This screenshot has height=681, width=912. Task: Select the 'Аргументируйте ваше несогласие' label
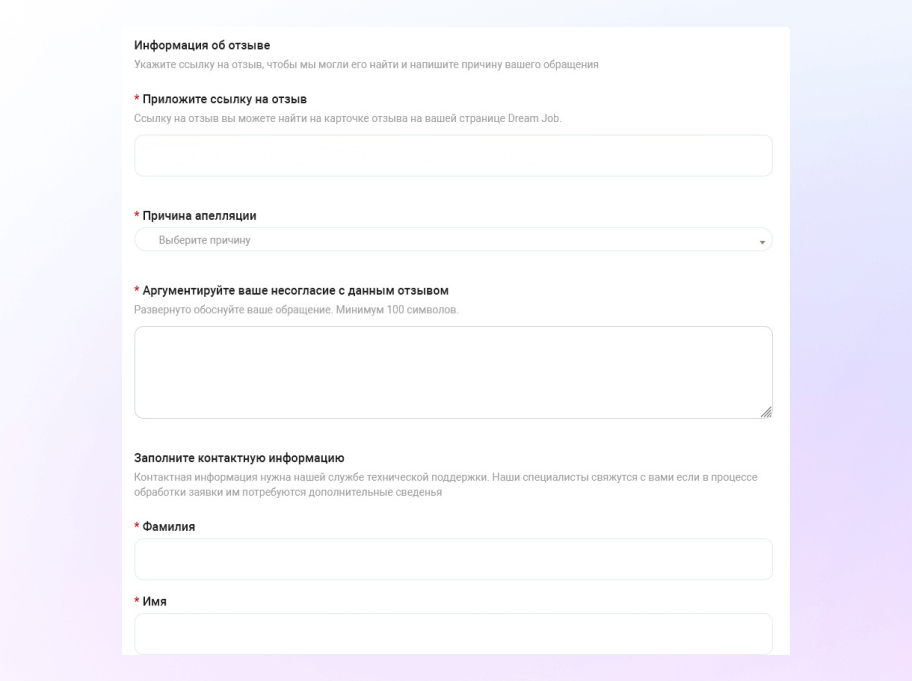click(295, 291)
